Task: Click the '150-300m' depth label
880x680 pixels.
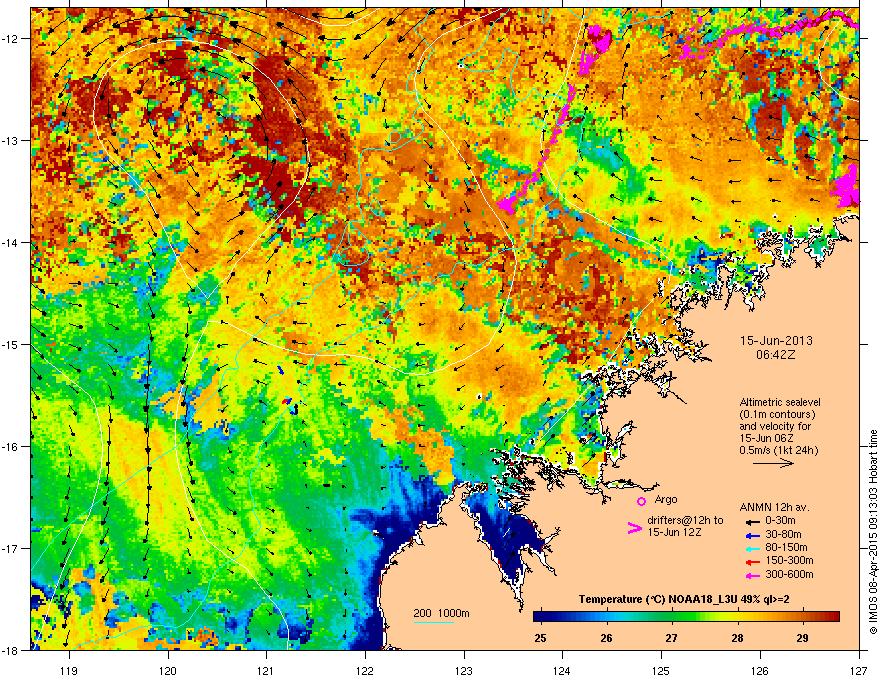Action: tap(789, 560)
